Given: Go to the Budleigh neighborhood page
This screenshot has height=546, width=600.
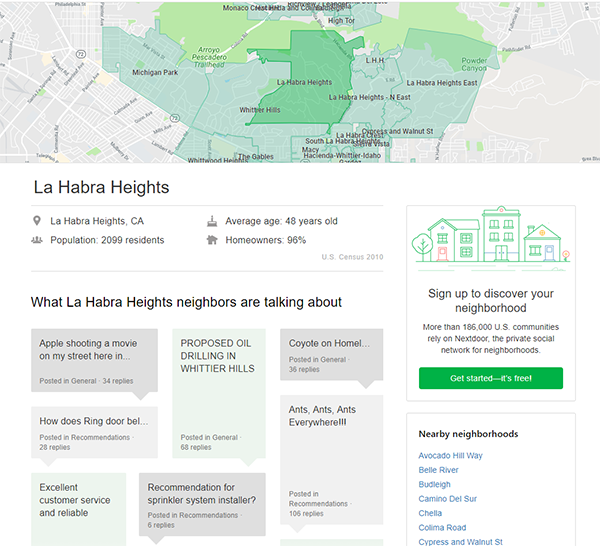Looking at the screenshot, I should tap(434, 484).
